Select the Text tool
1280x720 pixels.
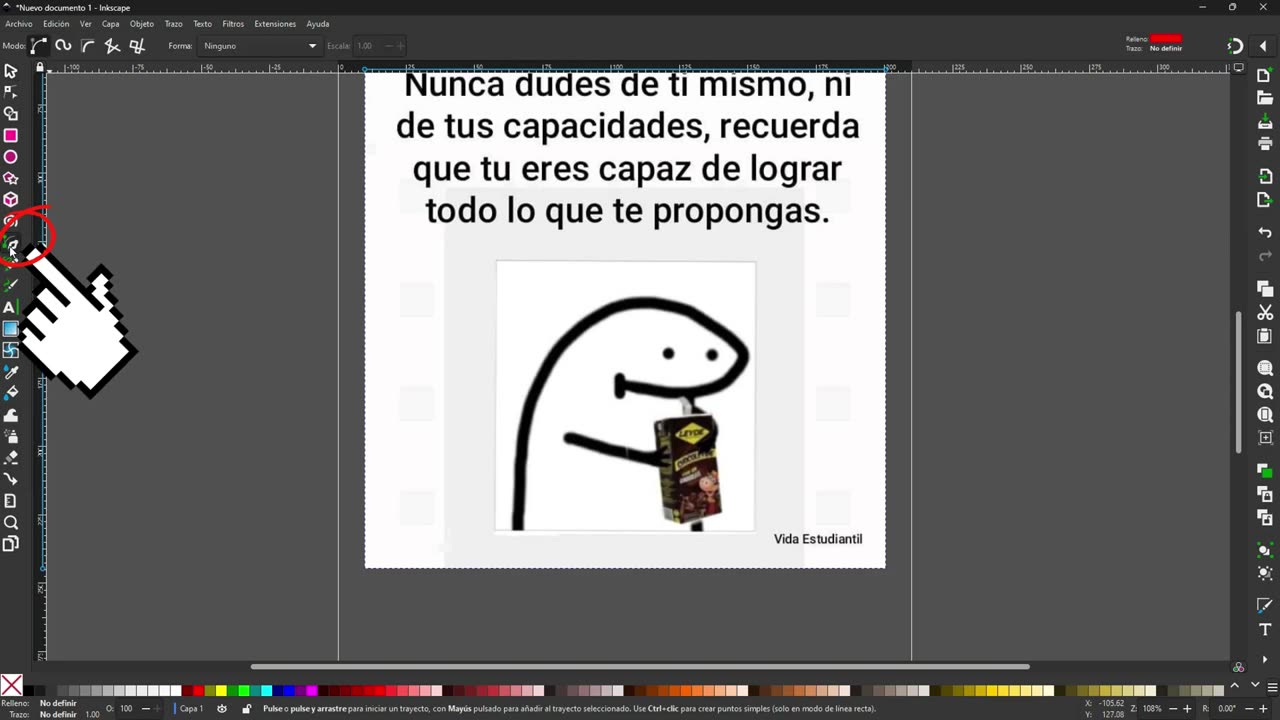pos(11,307)
